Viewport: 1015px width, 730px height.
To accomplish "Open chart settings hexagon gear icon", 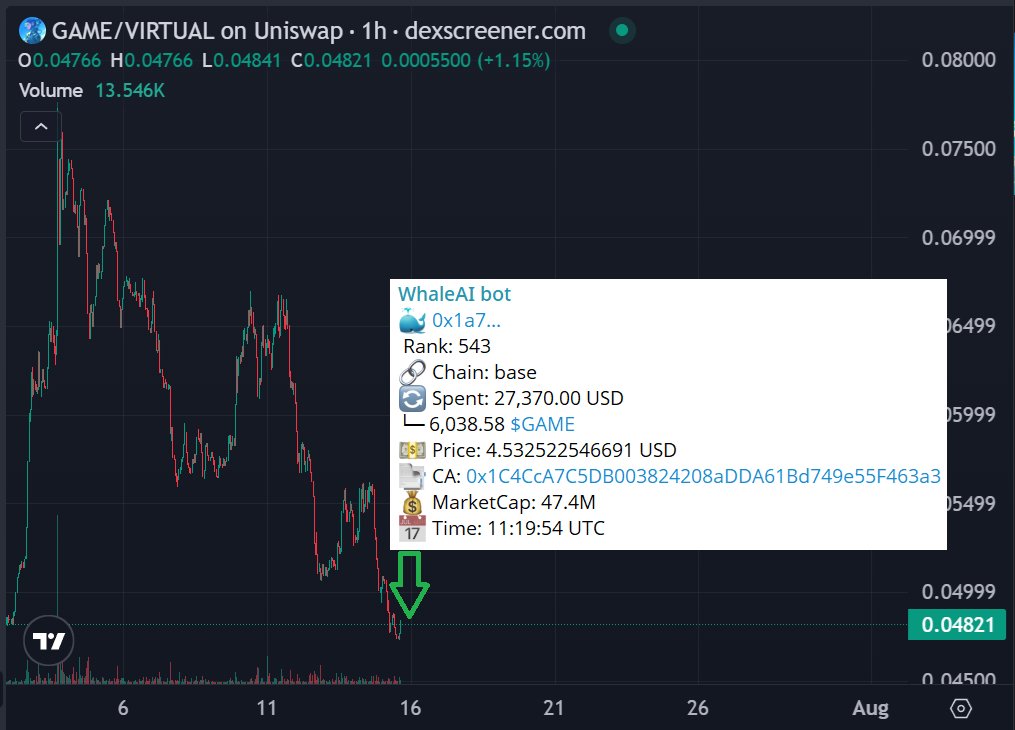I will click(x=961, y=709).
